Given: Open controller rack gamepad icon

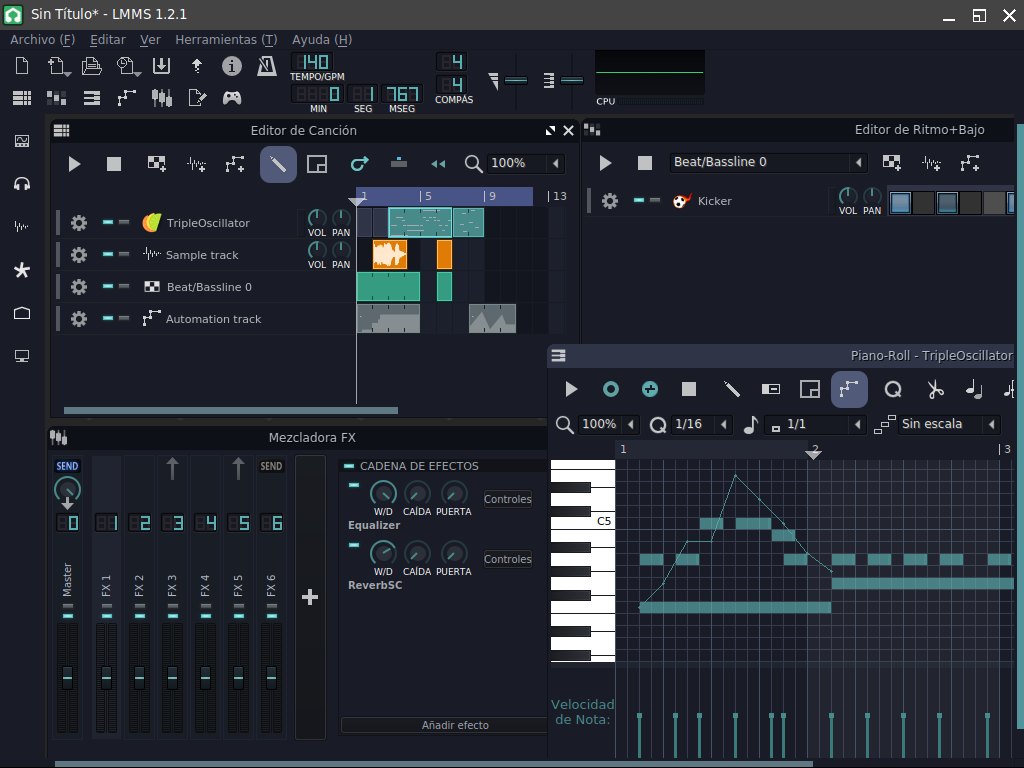Looking at the screenshot, I should 232,98.
